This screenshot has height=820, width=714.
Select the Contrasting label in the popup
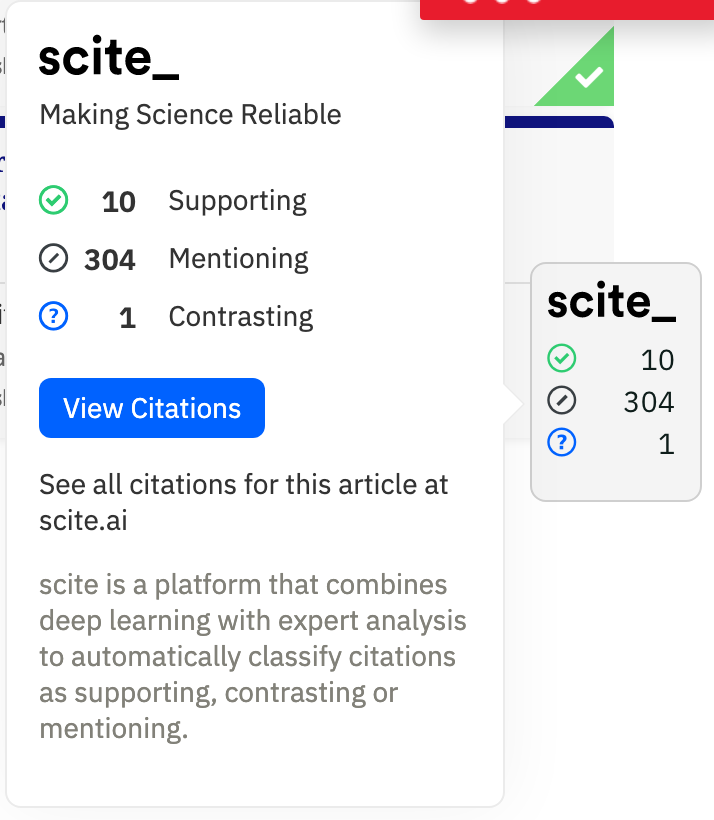[240, 317]
